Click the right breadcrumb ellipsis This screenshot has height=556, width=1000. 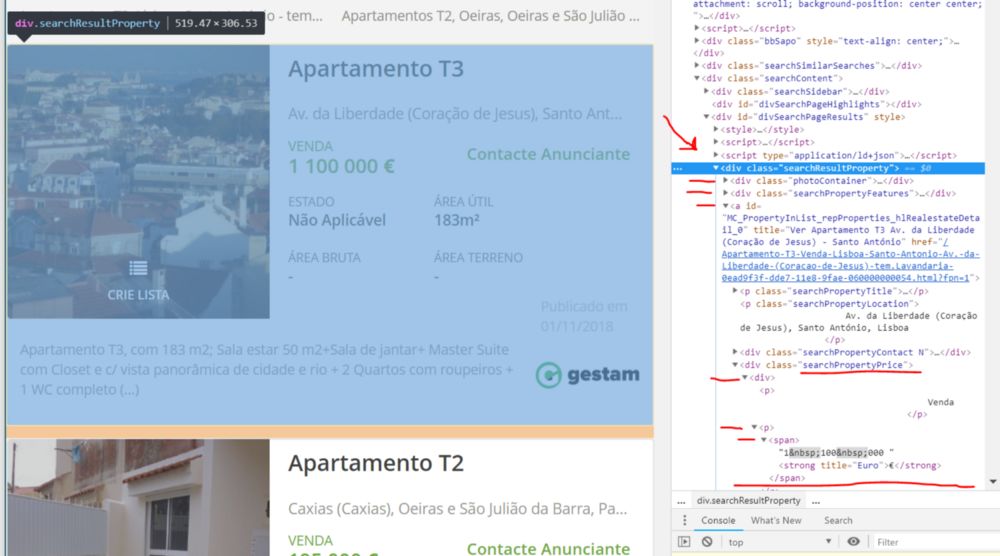(x=816, y=501)
